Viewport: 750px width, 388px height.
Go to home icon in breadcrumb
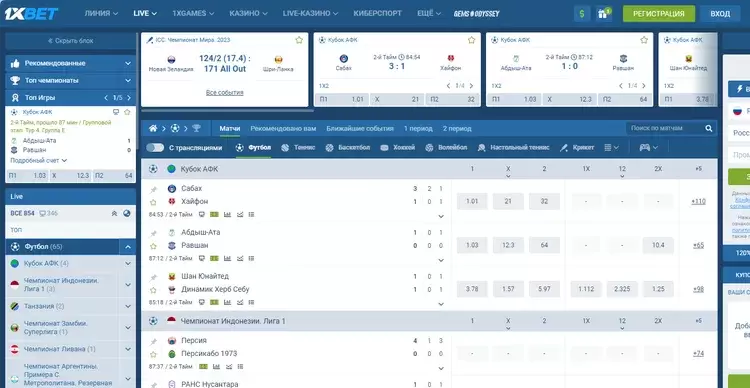tap(153, 128)
